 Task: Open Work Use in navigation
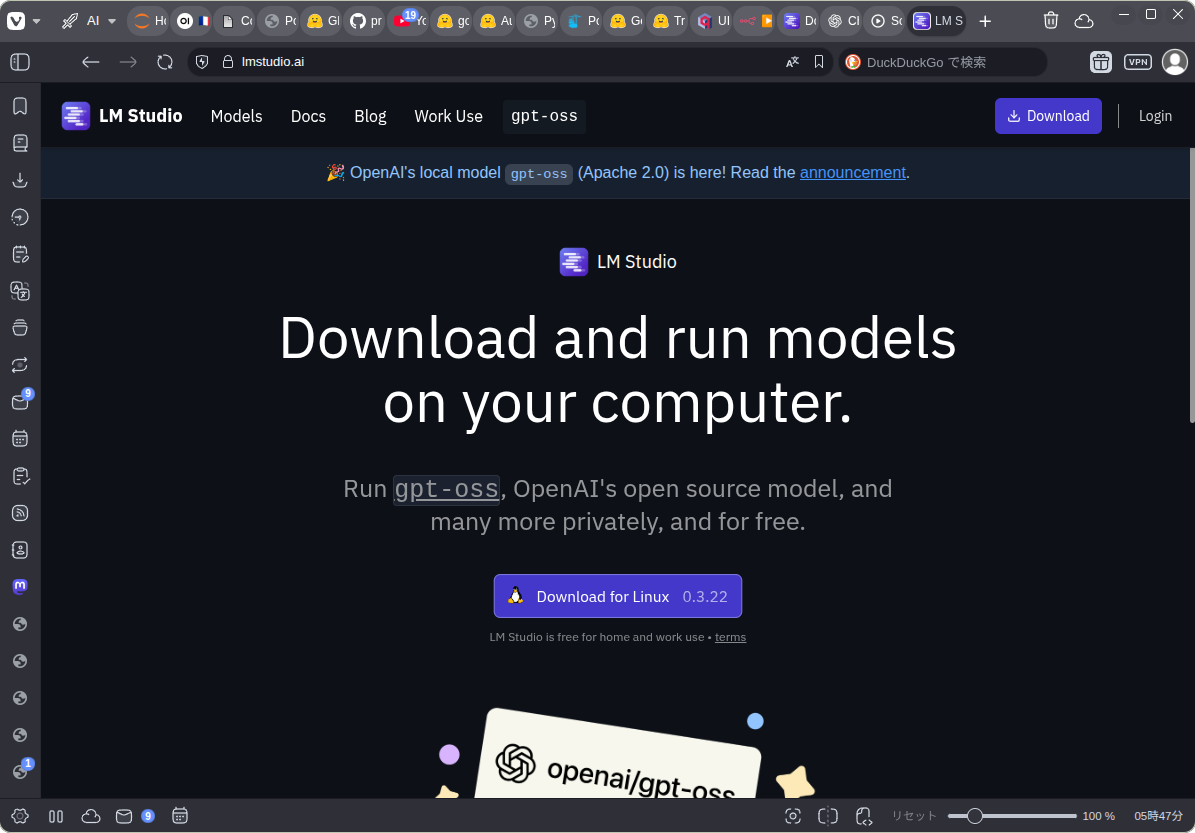448,117
